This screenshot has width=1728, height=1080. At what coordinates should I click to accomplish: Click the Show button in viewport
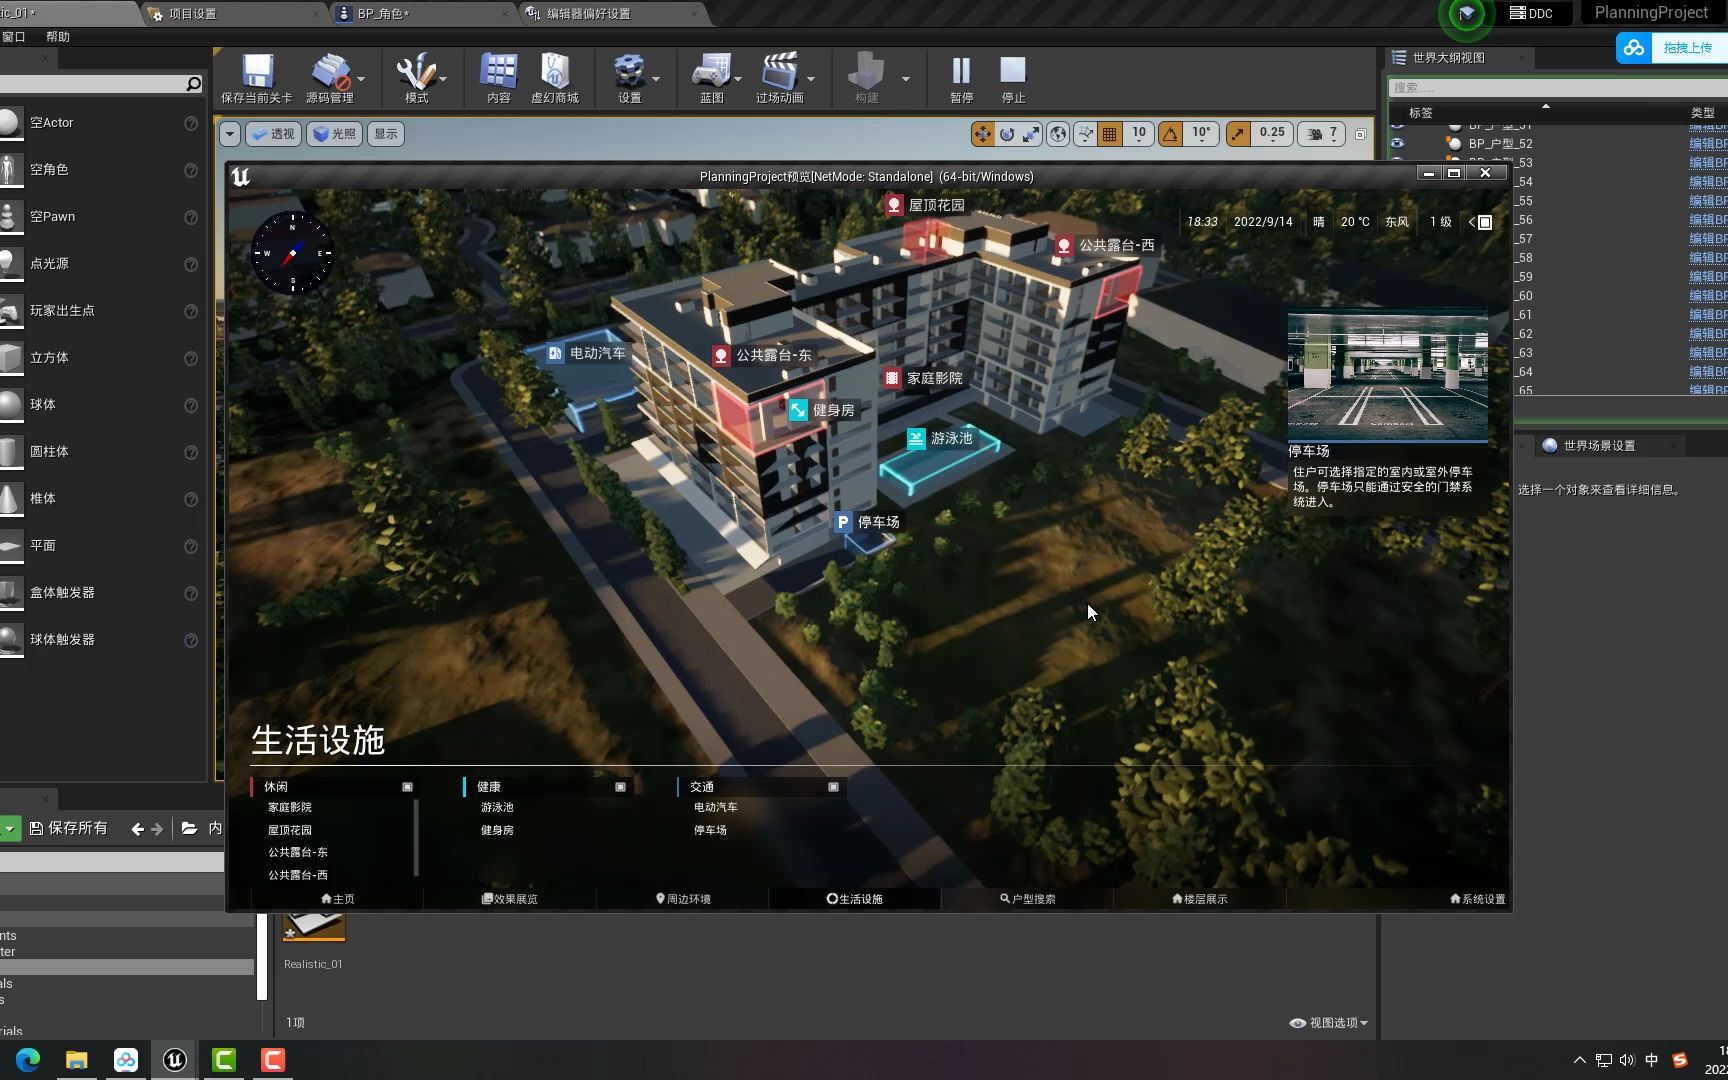point(386,134)
